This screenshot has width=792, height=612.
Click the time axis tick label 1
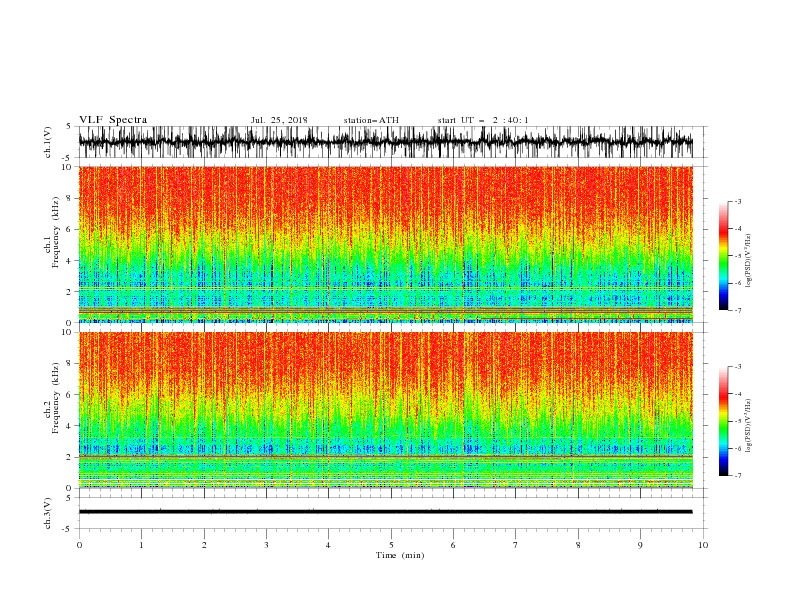(x=141, y=545)
